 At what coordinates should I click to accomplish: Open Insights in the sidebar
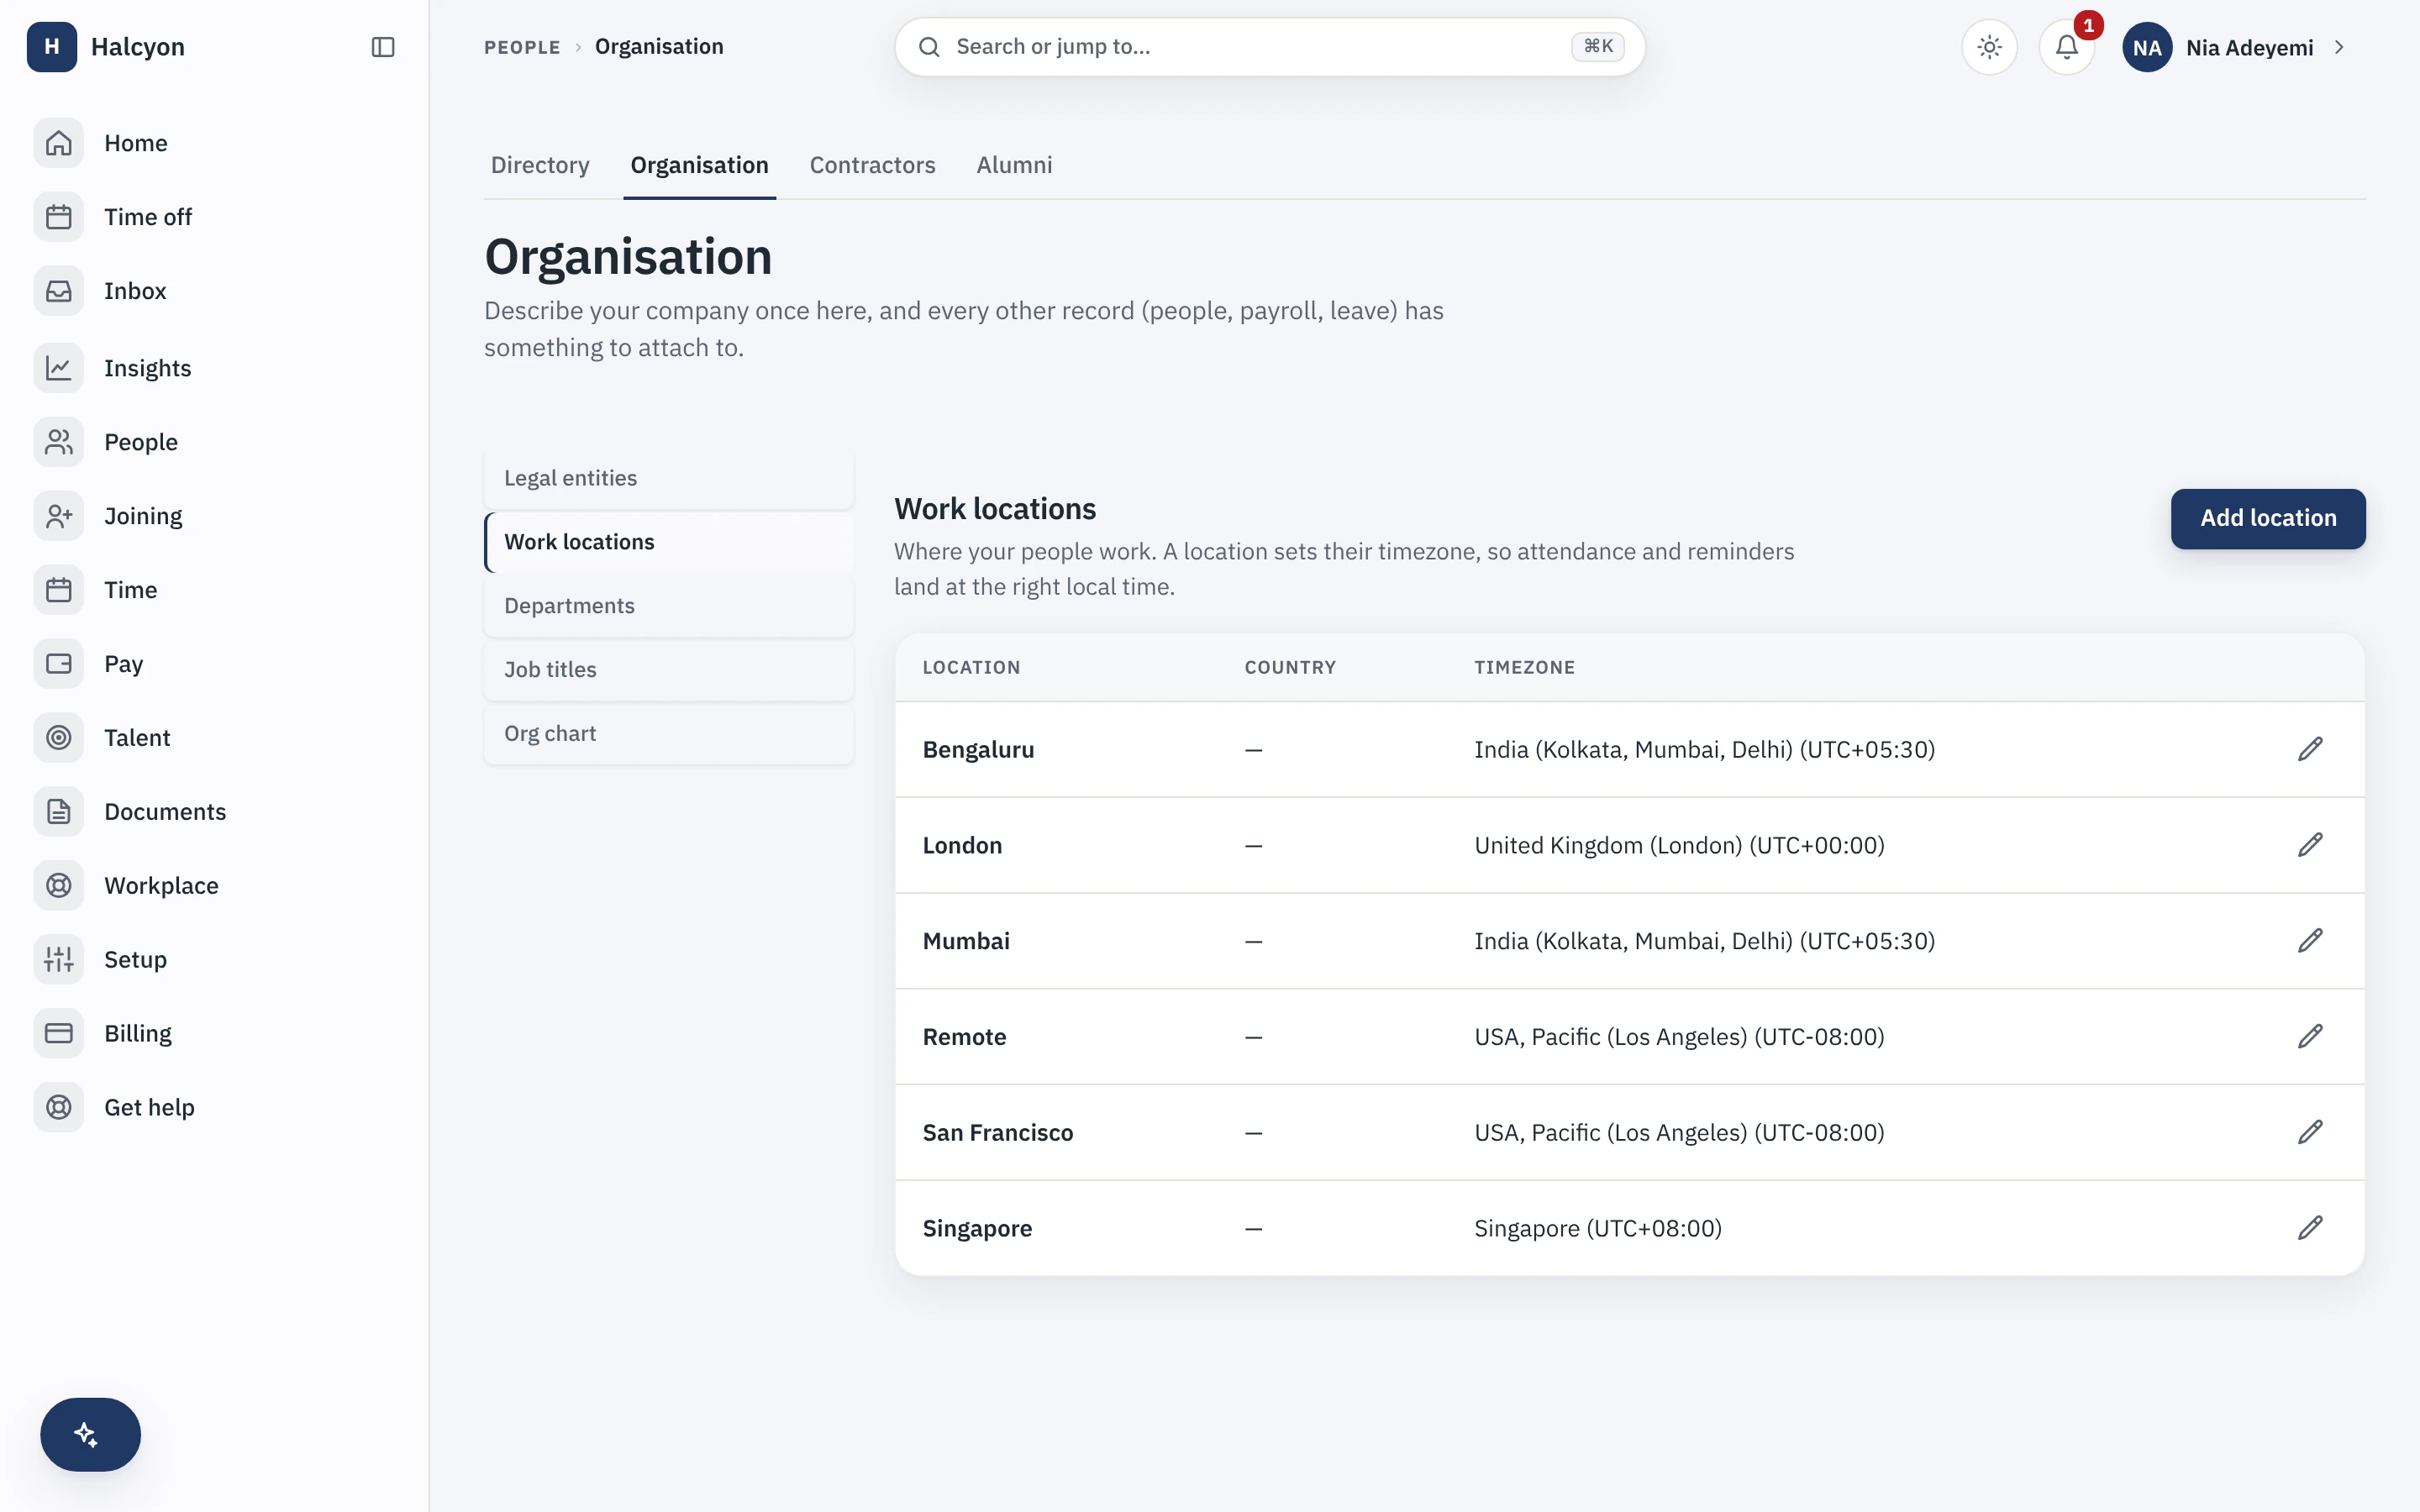[x=215, y=368]
